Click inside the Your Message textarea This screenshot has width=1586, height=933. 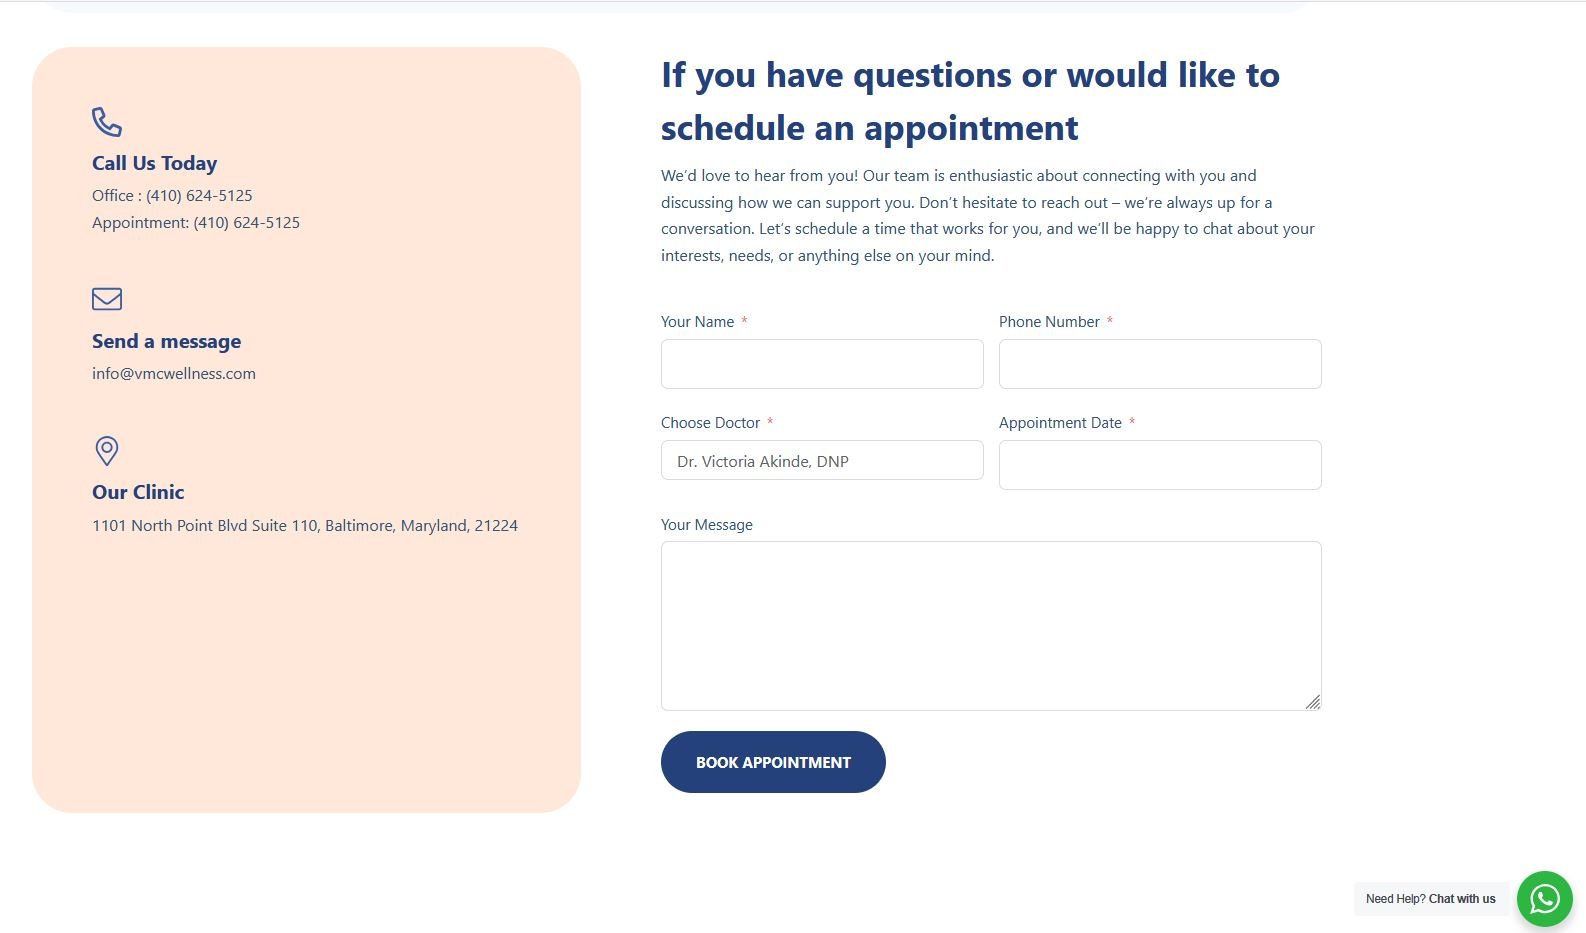pos(990,625)
